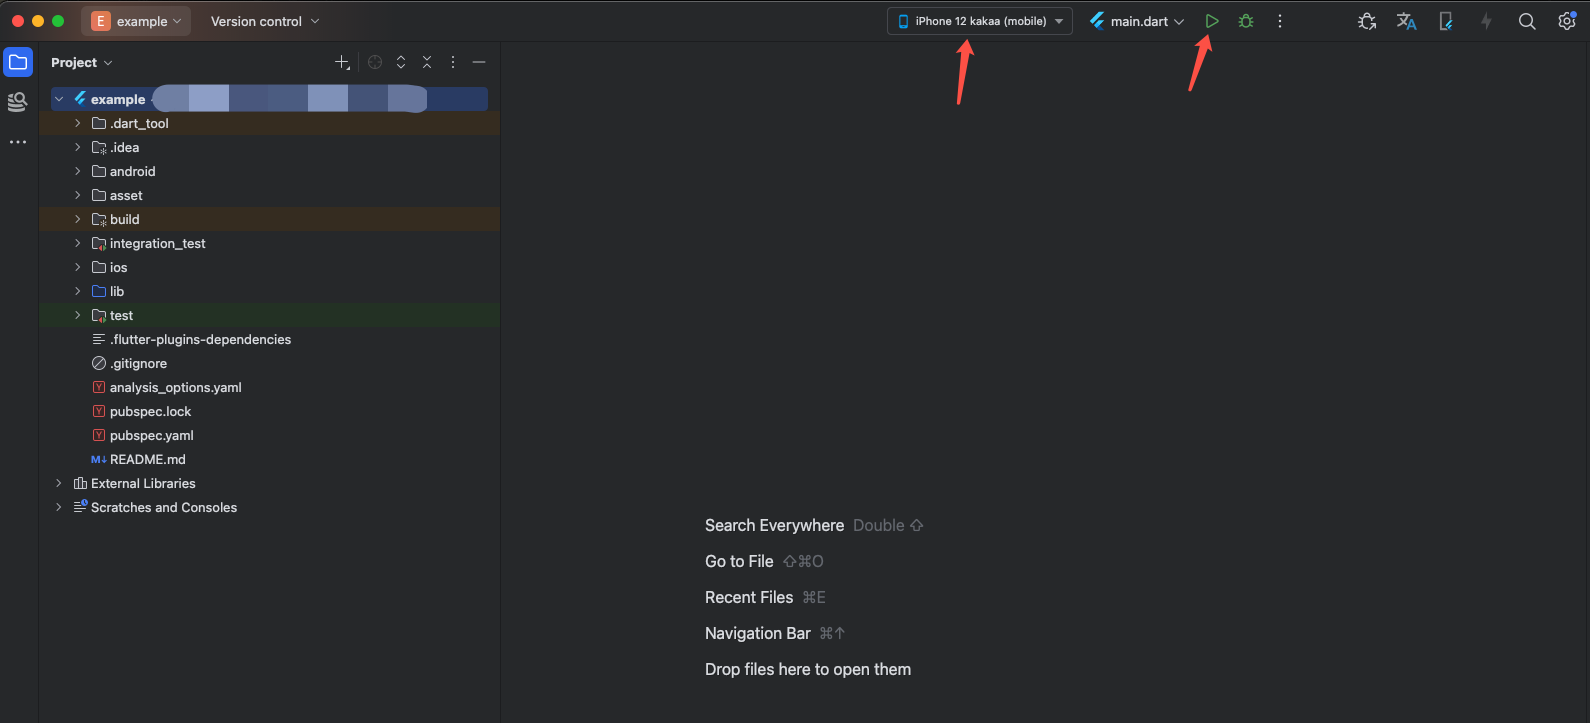This screenshot has height=723, width=1590.
Task: Hide the Project tool window
Action: (x=479, y=62)
